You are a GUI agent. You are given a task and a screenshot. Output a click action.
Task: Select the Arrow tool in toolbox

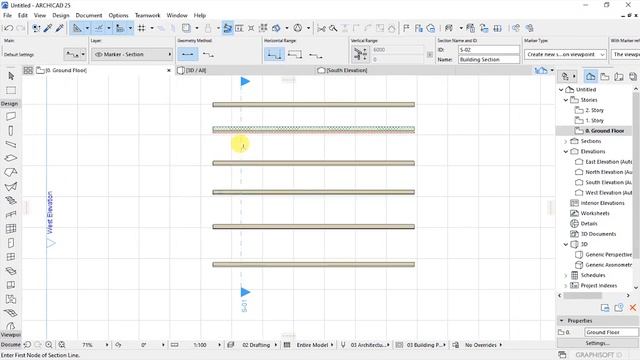(11, 76)
